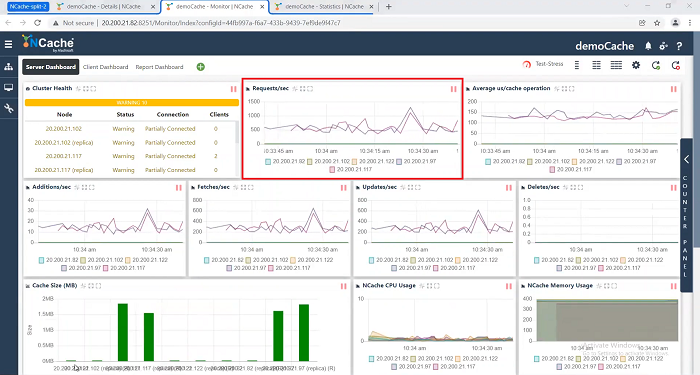Screen dimensions: 700x375
Task: Bookmark this page with the star
Action: point(657,23)
